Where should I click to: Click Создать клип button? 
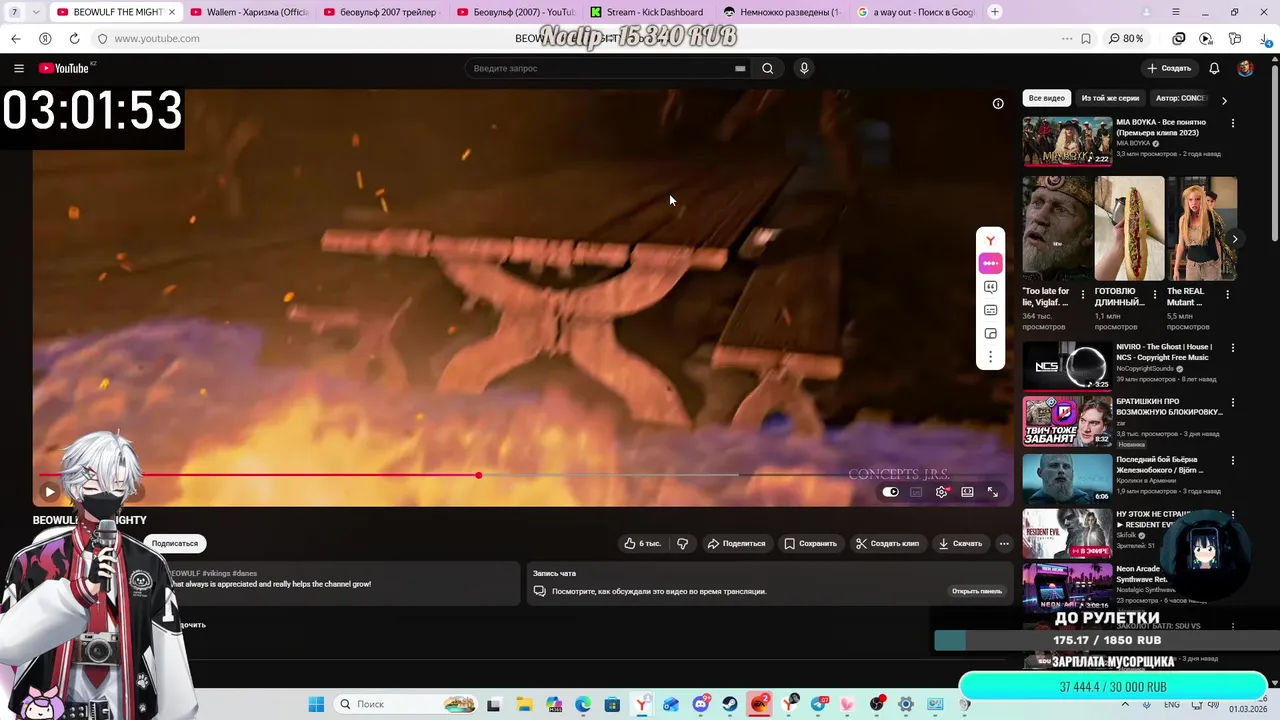pos(887,543)
